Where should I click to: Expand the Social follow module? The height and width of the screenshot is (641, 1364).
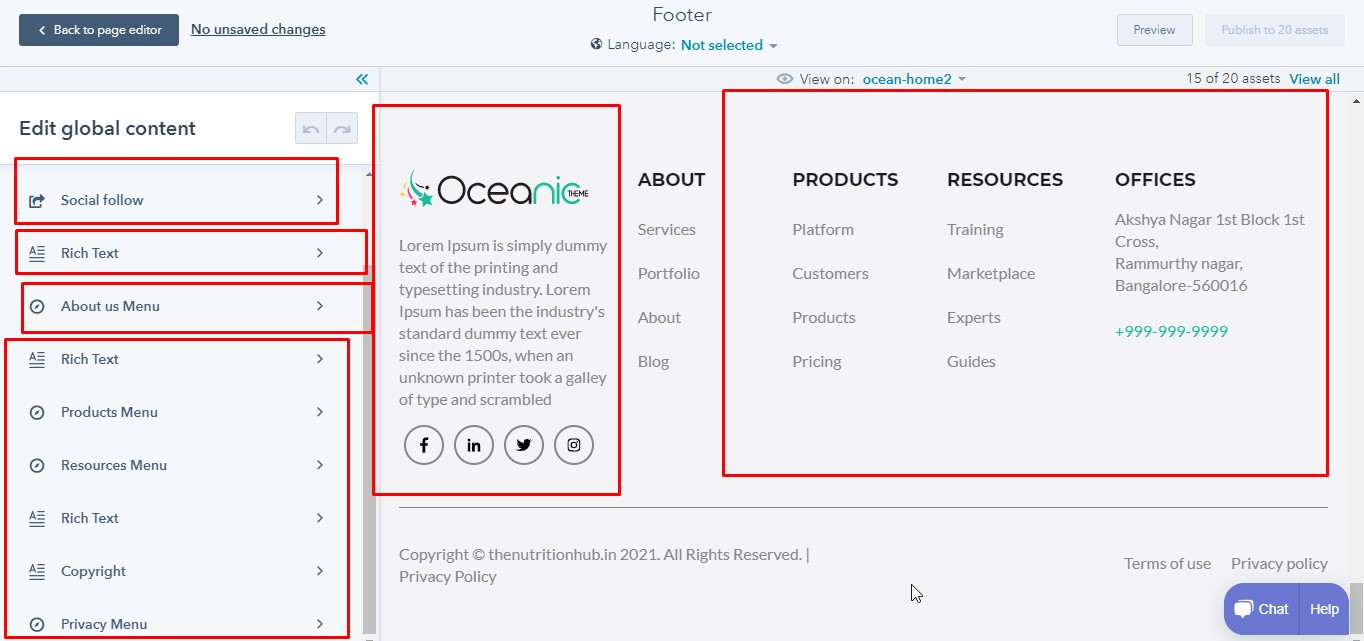177,200
